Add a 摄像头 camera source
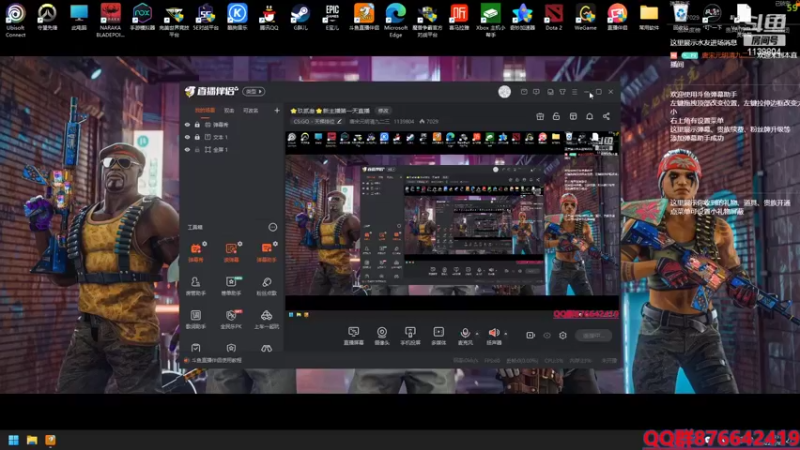The image size is (800, 450). (x=382, y=336)
